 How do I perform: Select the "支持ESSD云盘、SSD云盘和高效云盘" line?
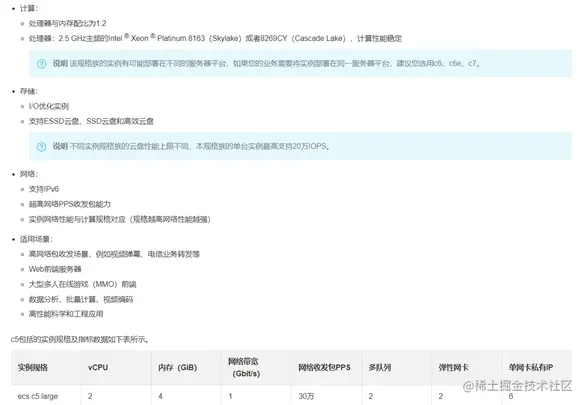pos(91,121)
